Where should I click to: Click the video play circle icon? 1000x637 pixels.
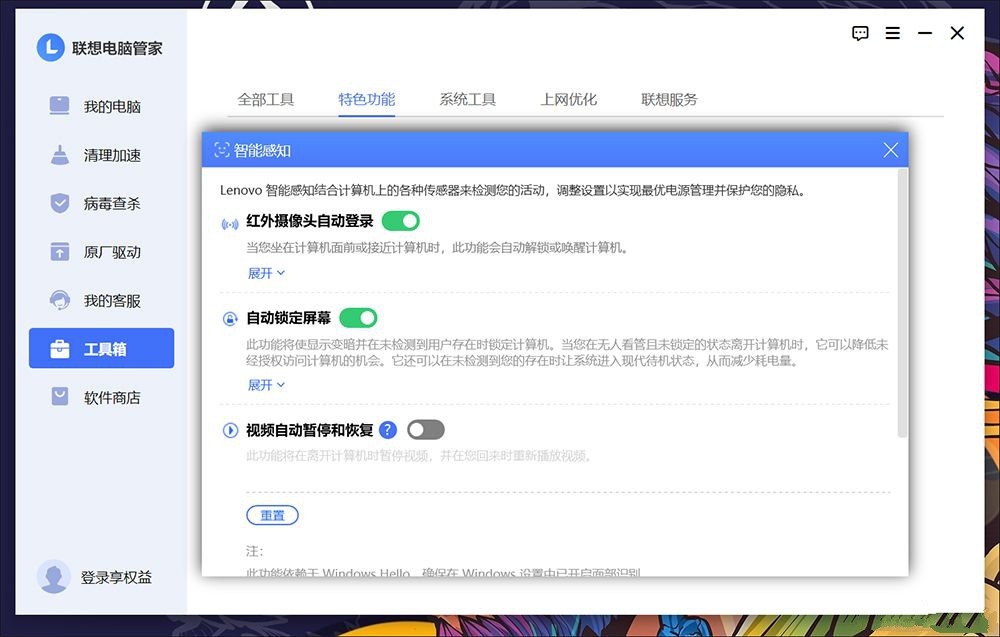pos(230,430)
